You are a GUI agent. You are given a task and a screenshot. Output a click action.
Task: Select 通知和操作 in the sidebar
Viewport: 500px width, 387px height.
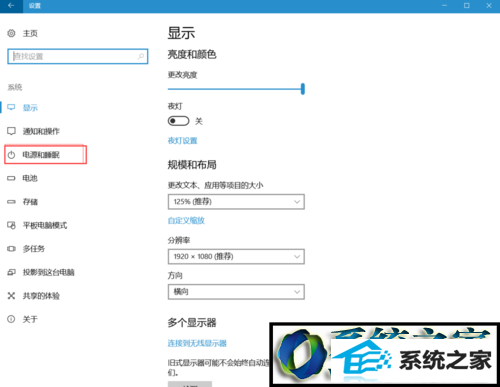(41, 131)
